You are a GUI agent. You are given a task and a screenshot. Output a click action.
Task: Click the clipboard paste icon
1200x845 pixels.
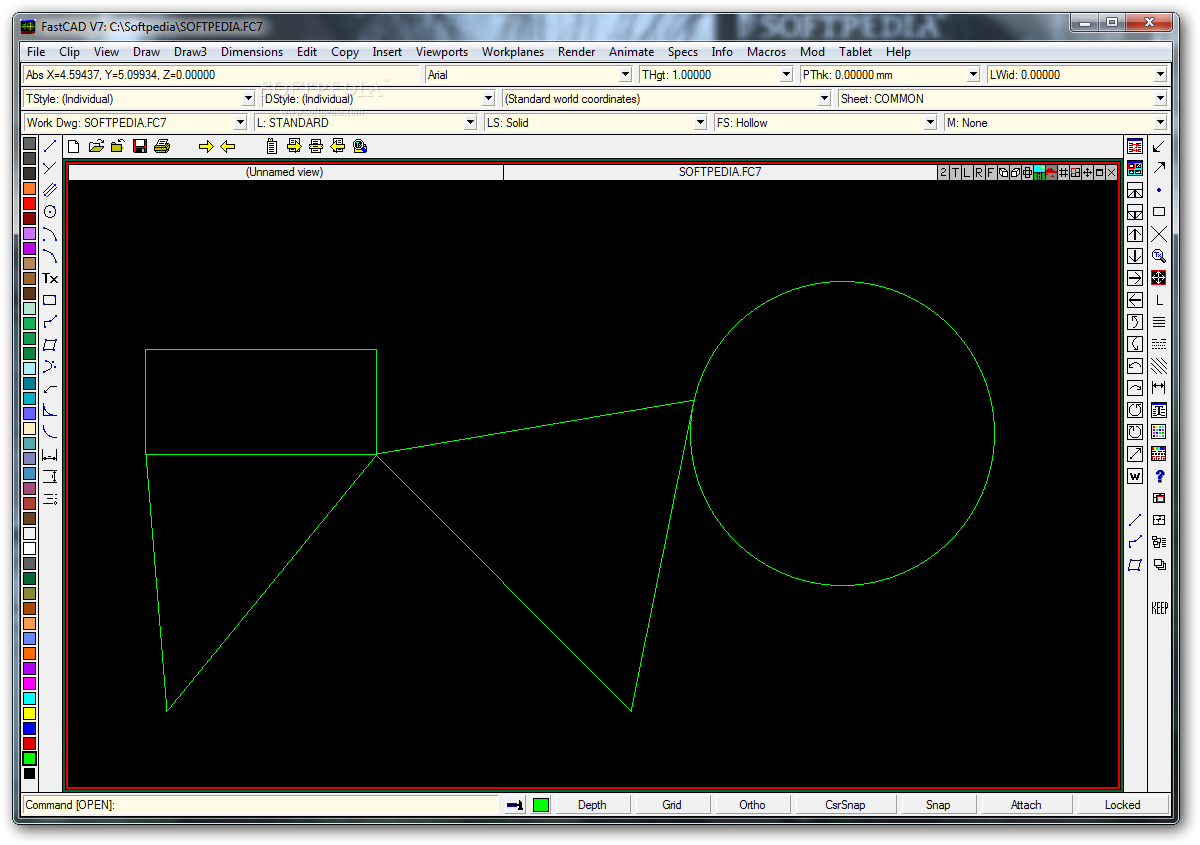coord(272,146)
